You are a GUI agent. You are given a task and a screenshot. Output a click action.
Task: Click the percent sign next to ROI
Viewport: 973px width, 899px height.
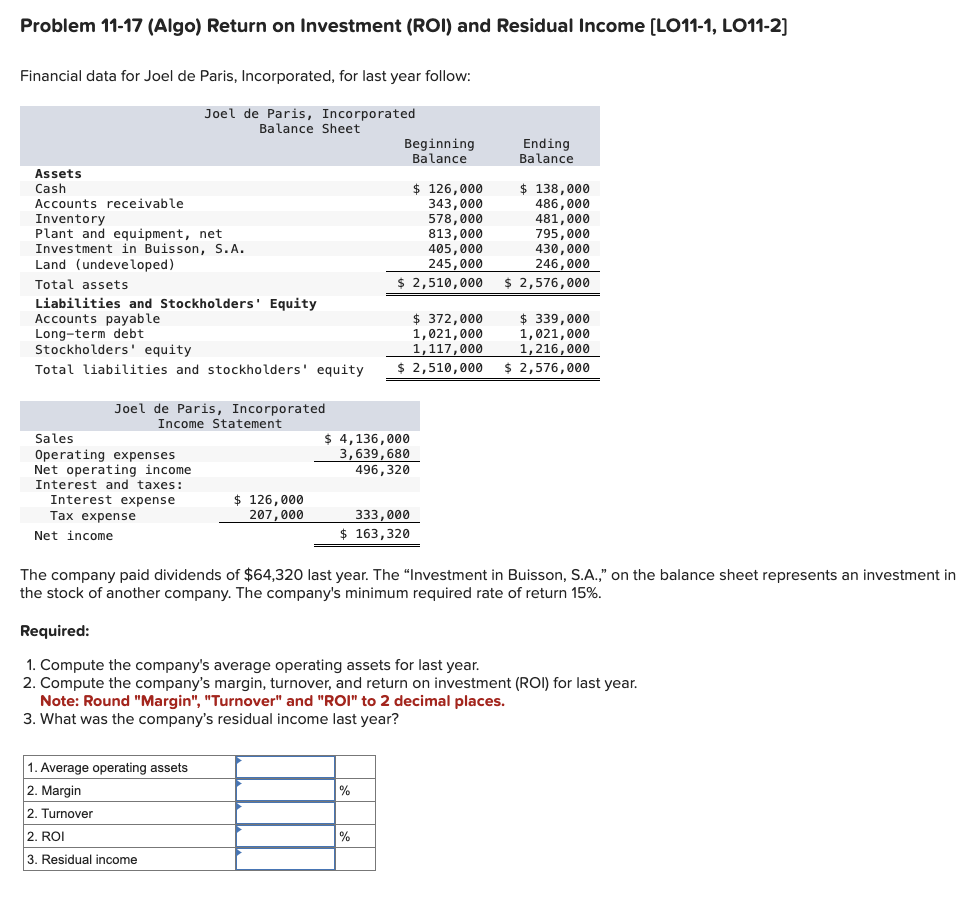coord(344,836)
